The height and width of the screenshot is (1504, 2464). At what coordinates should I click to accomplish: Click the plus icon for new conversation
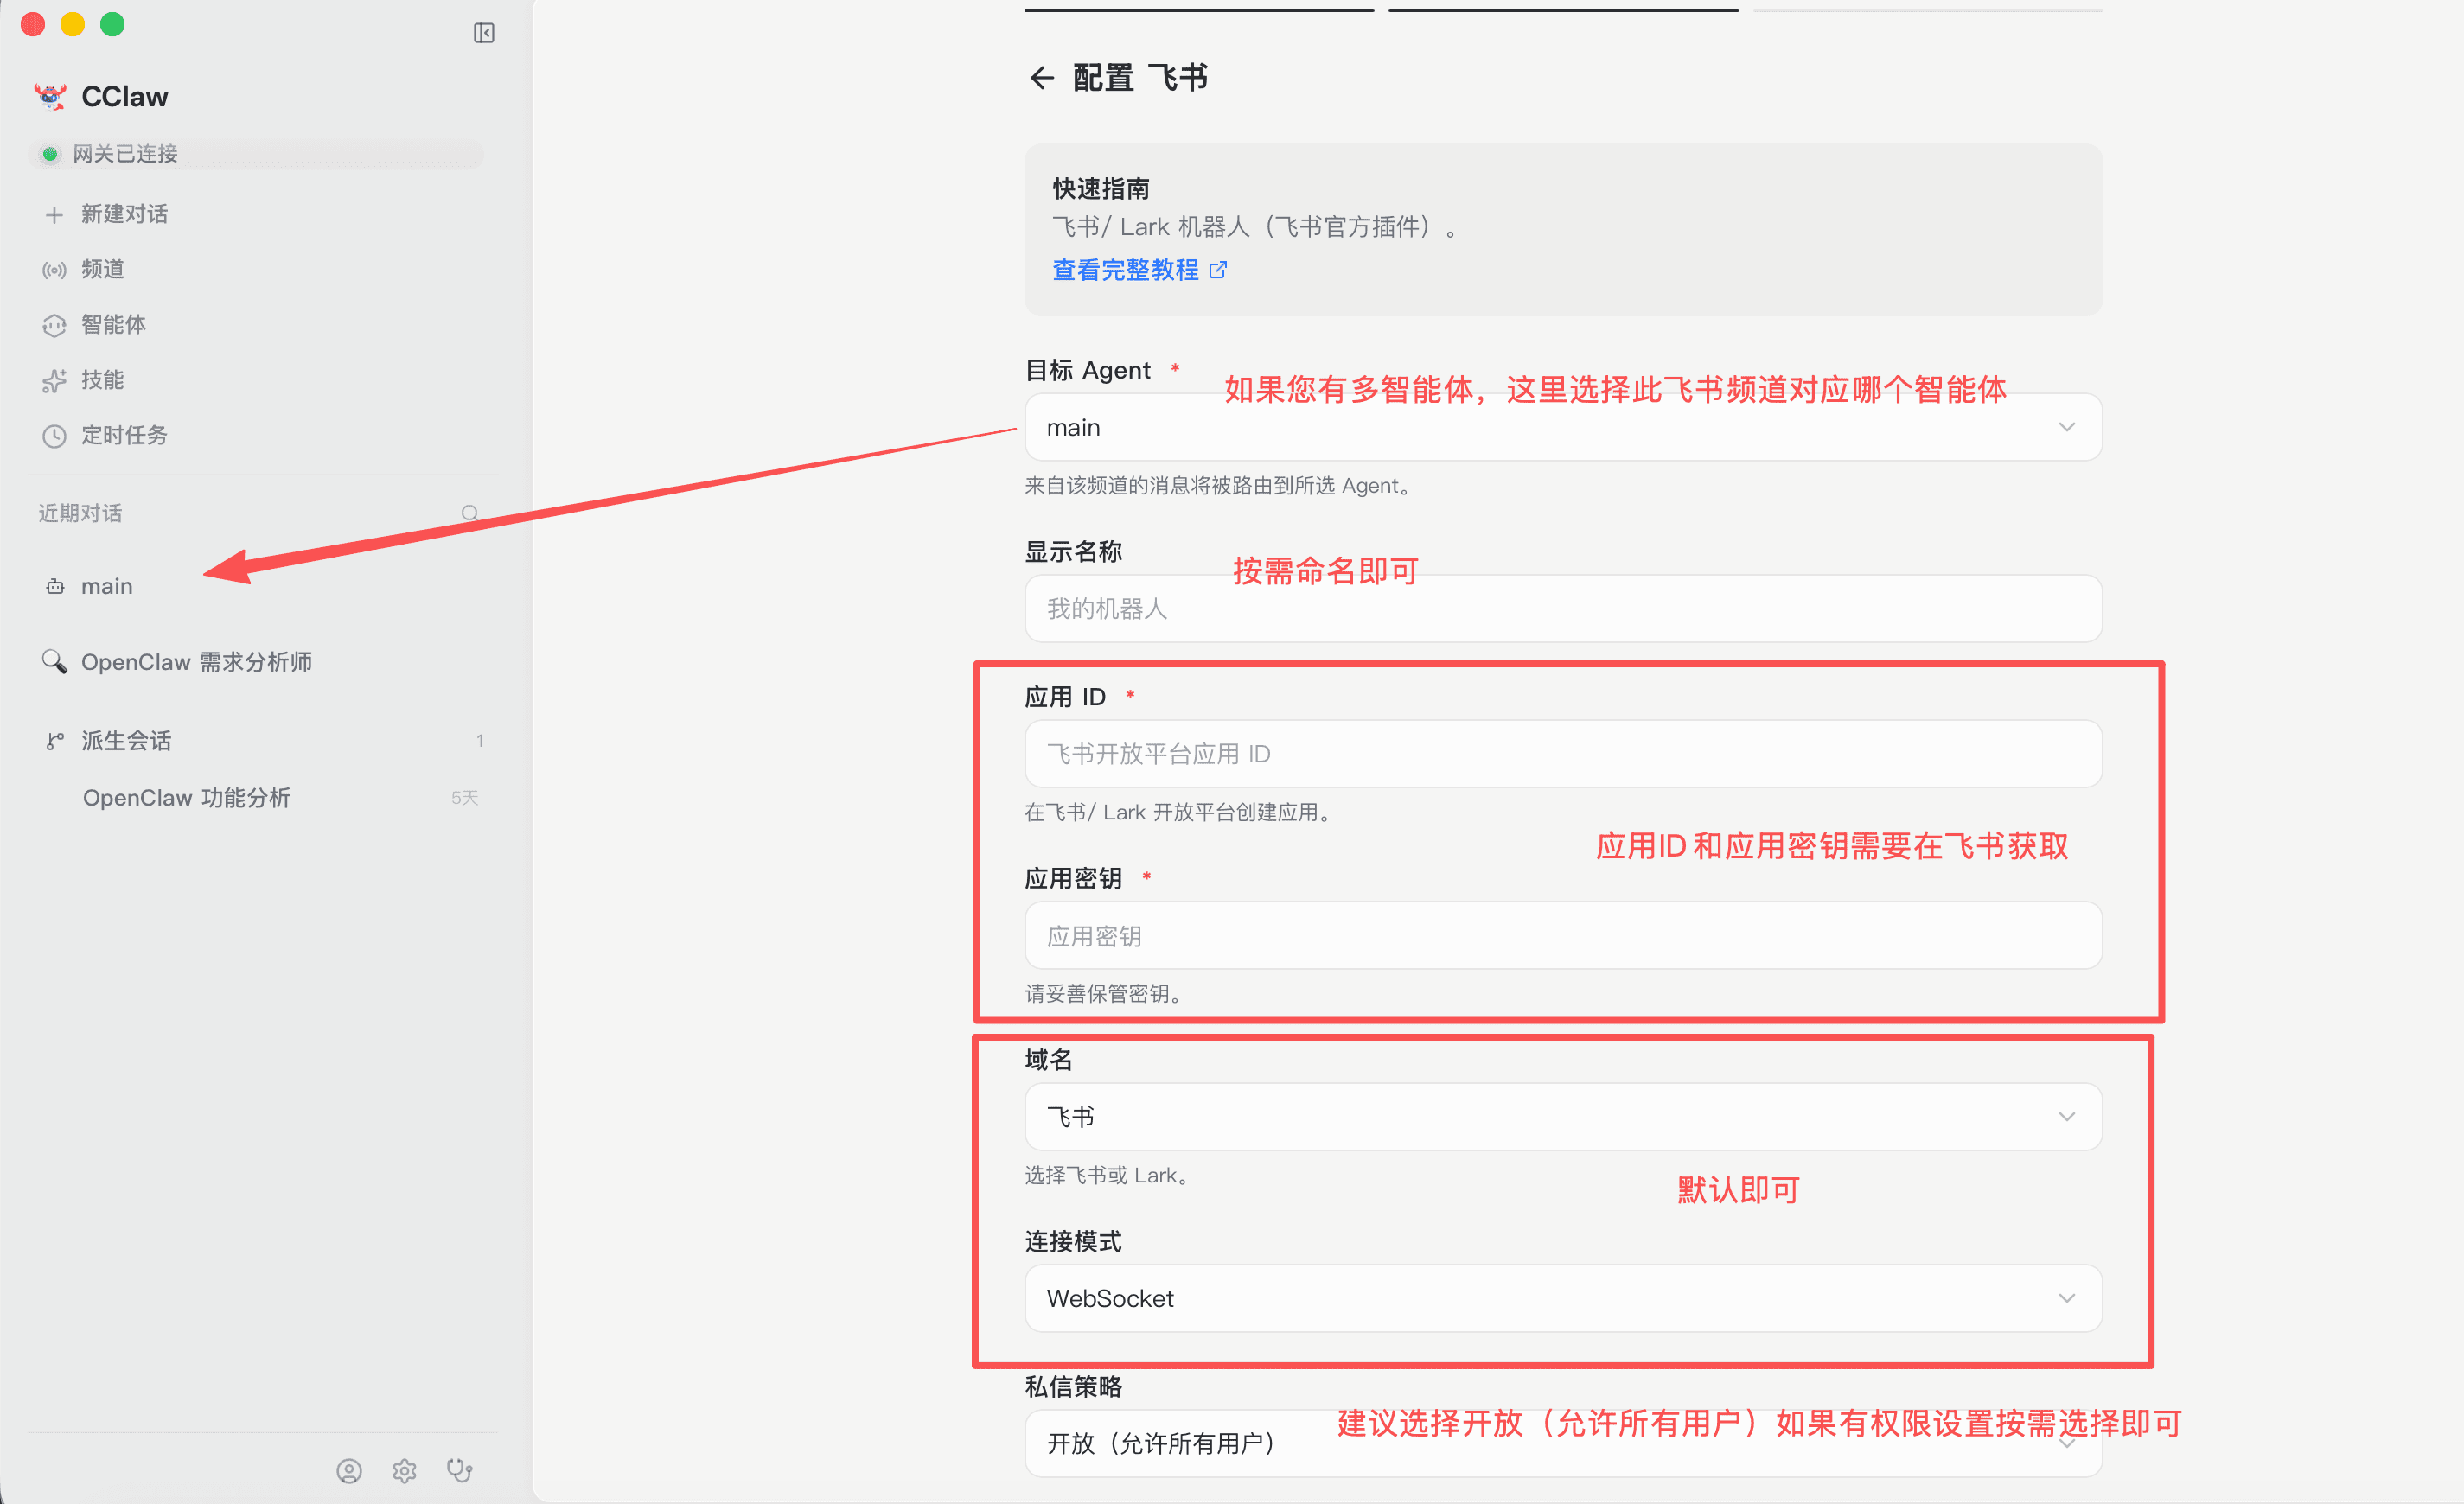click(x=54, y=214)
